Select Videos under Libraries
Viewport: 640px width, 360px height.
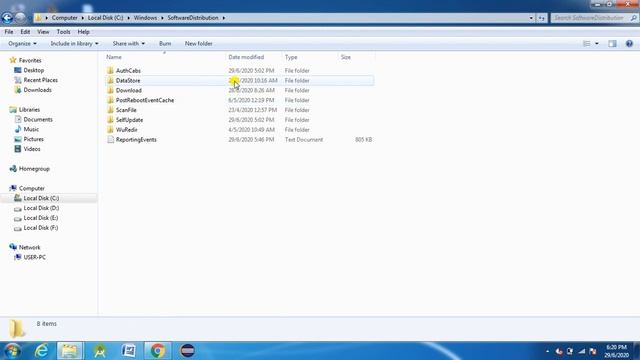[x=32, y=149]
